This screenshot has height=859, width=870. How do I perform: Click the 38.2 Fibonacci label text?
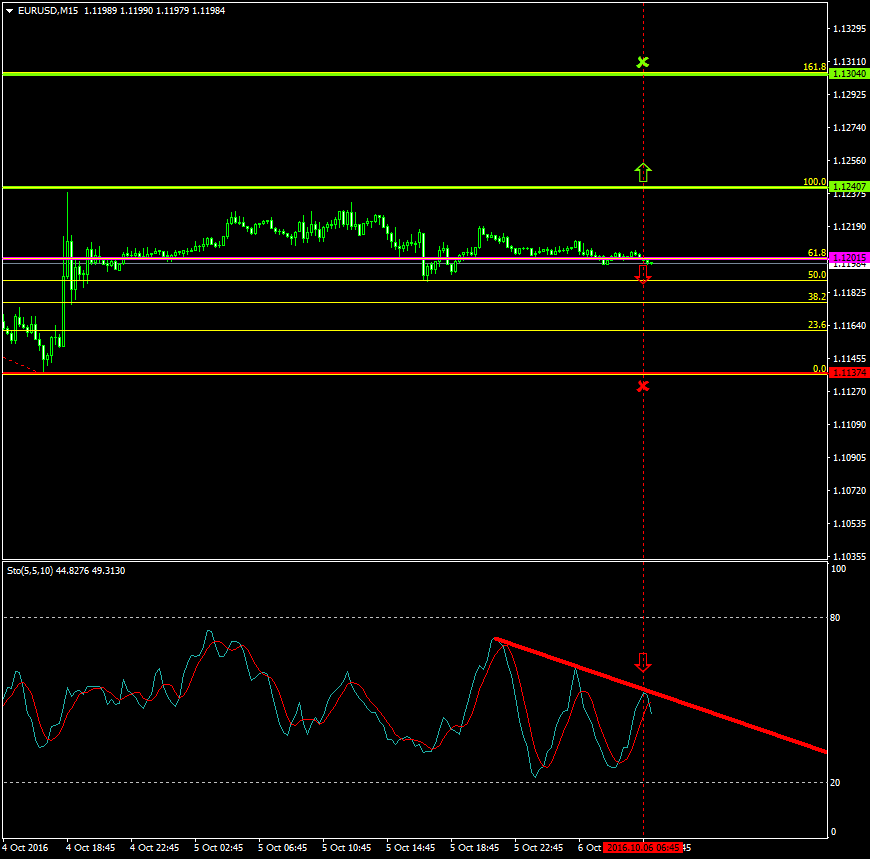(815, 296)
